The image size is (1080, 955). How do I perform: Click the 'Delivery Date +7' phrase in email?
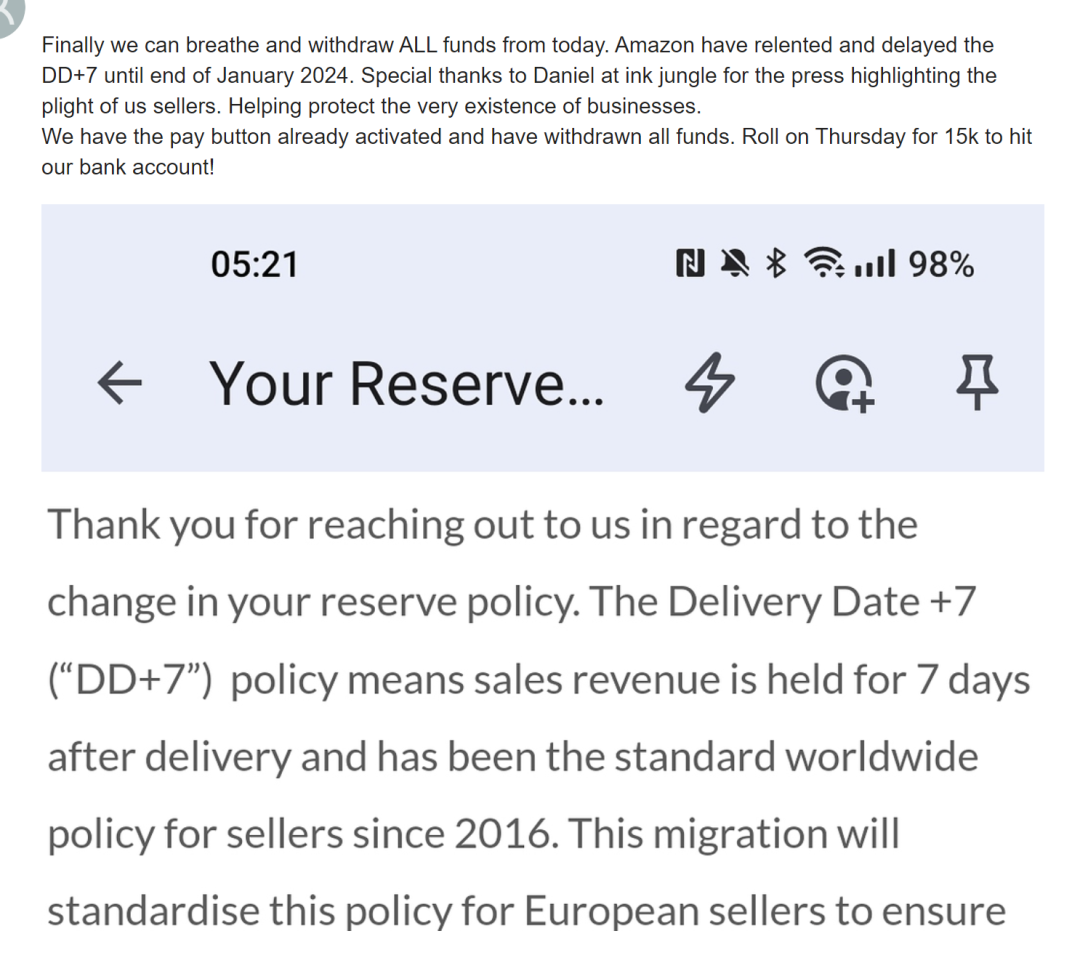[820, 602]
